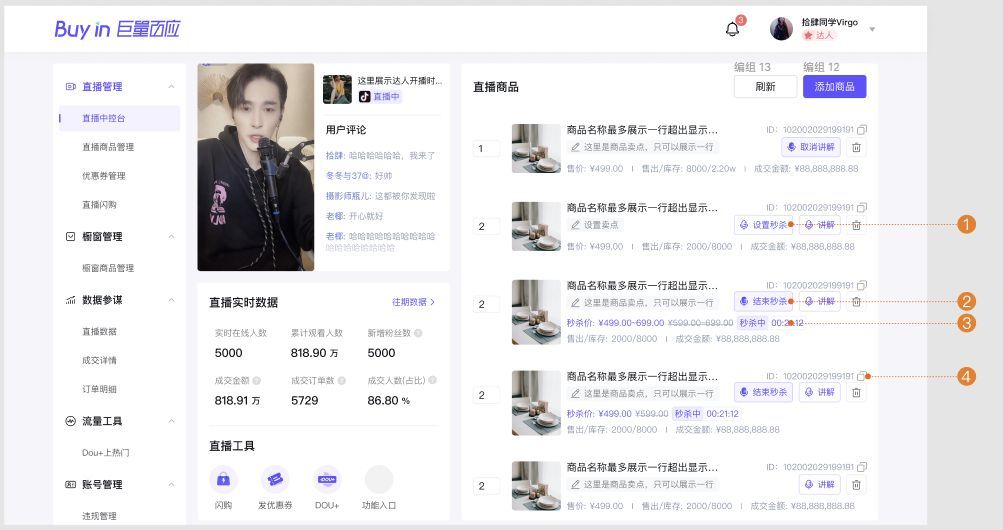Enable flash sale via 设置秒杀
This screenshot has height=530, width=1003.
coord(763,225)
